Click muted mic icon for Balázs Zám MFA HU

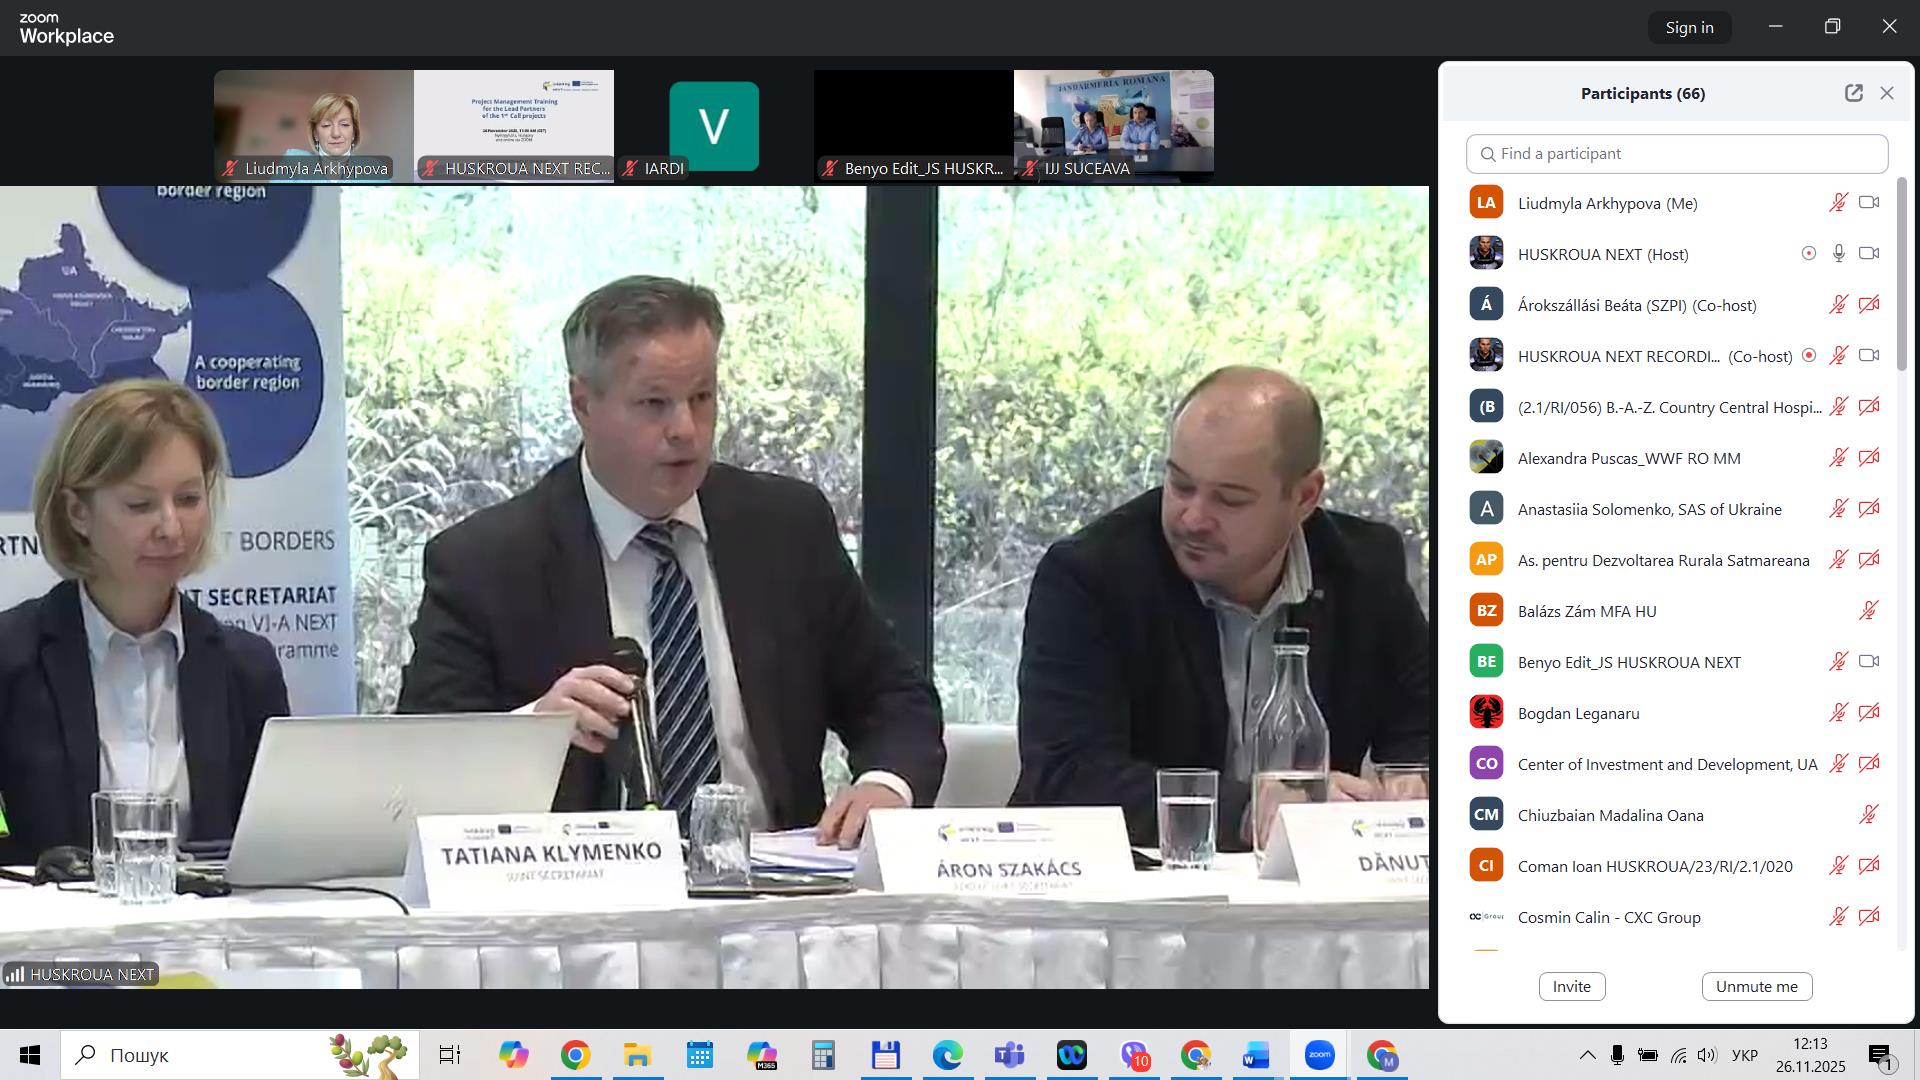pyautogui.click(x=1868, y=611)
